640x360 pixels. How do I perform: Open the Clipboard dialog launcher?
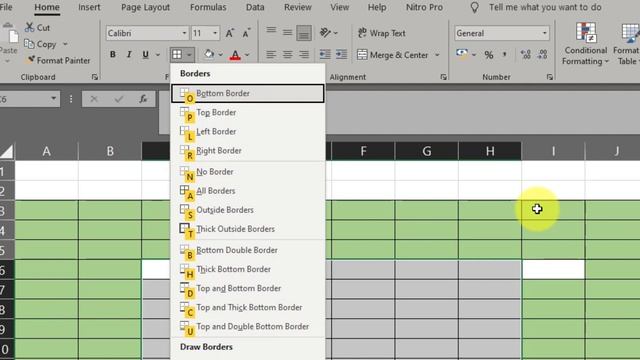95,77
